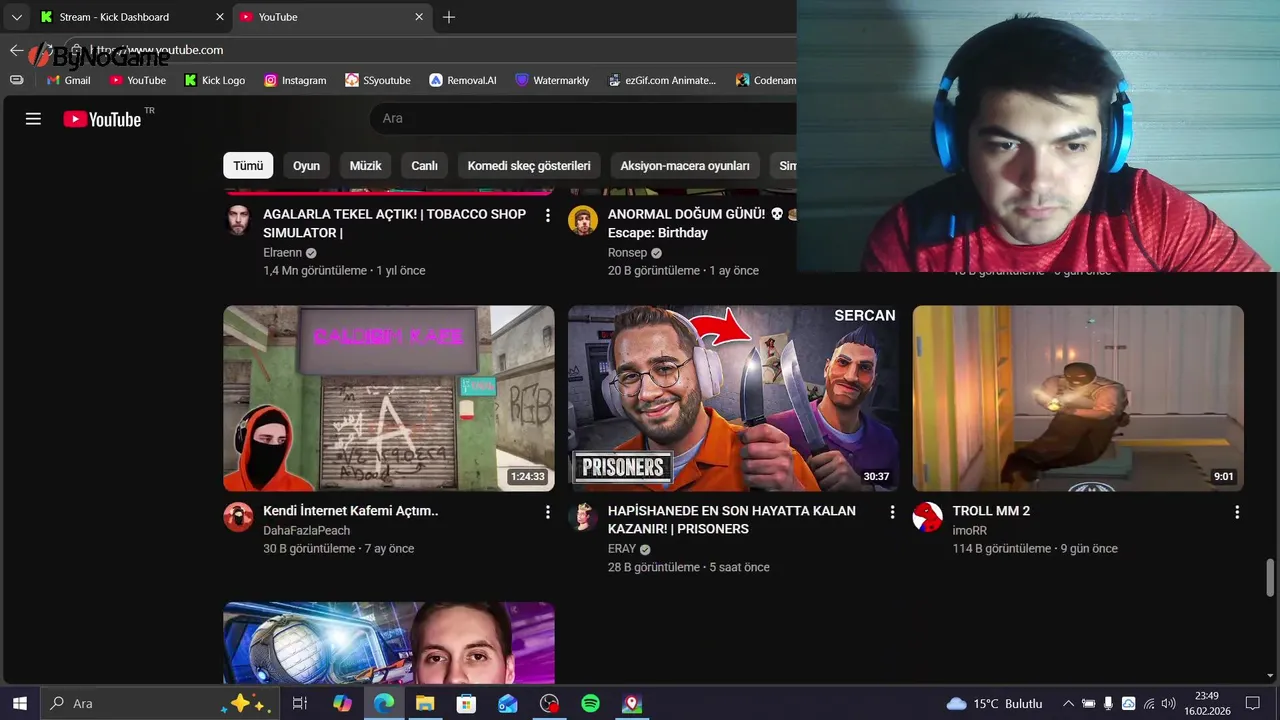Select the Canlı filter chip
The height and width of the screenshot is (720, 1280).
(x=425, y=166)
